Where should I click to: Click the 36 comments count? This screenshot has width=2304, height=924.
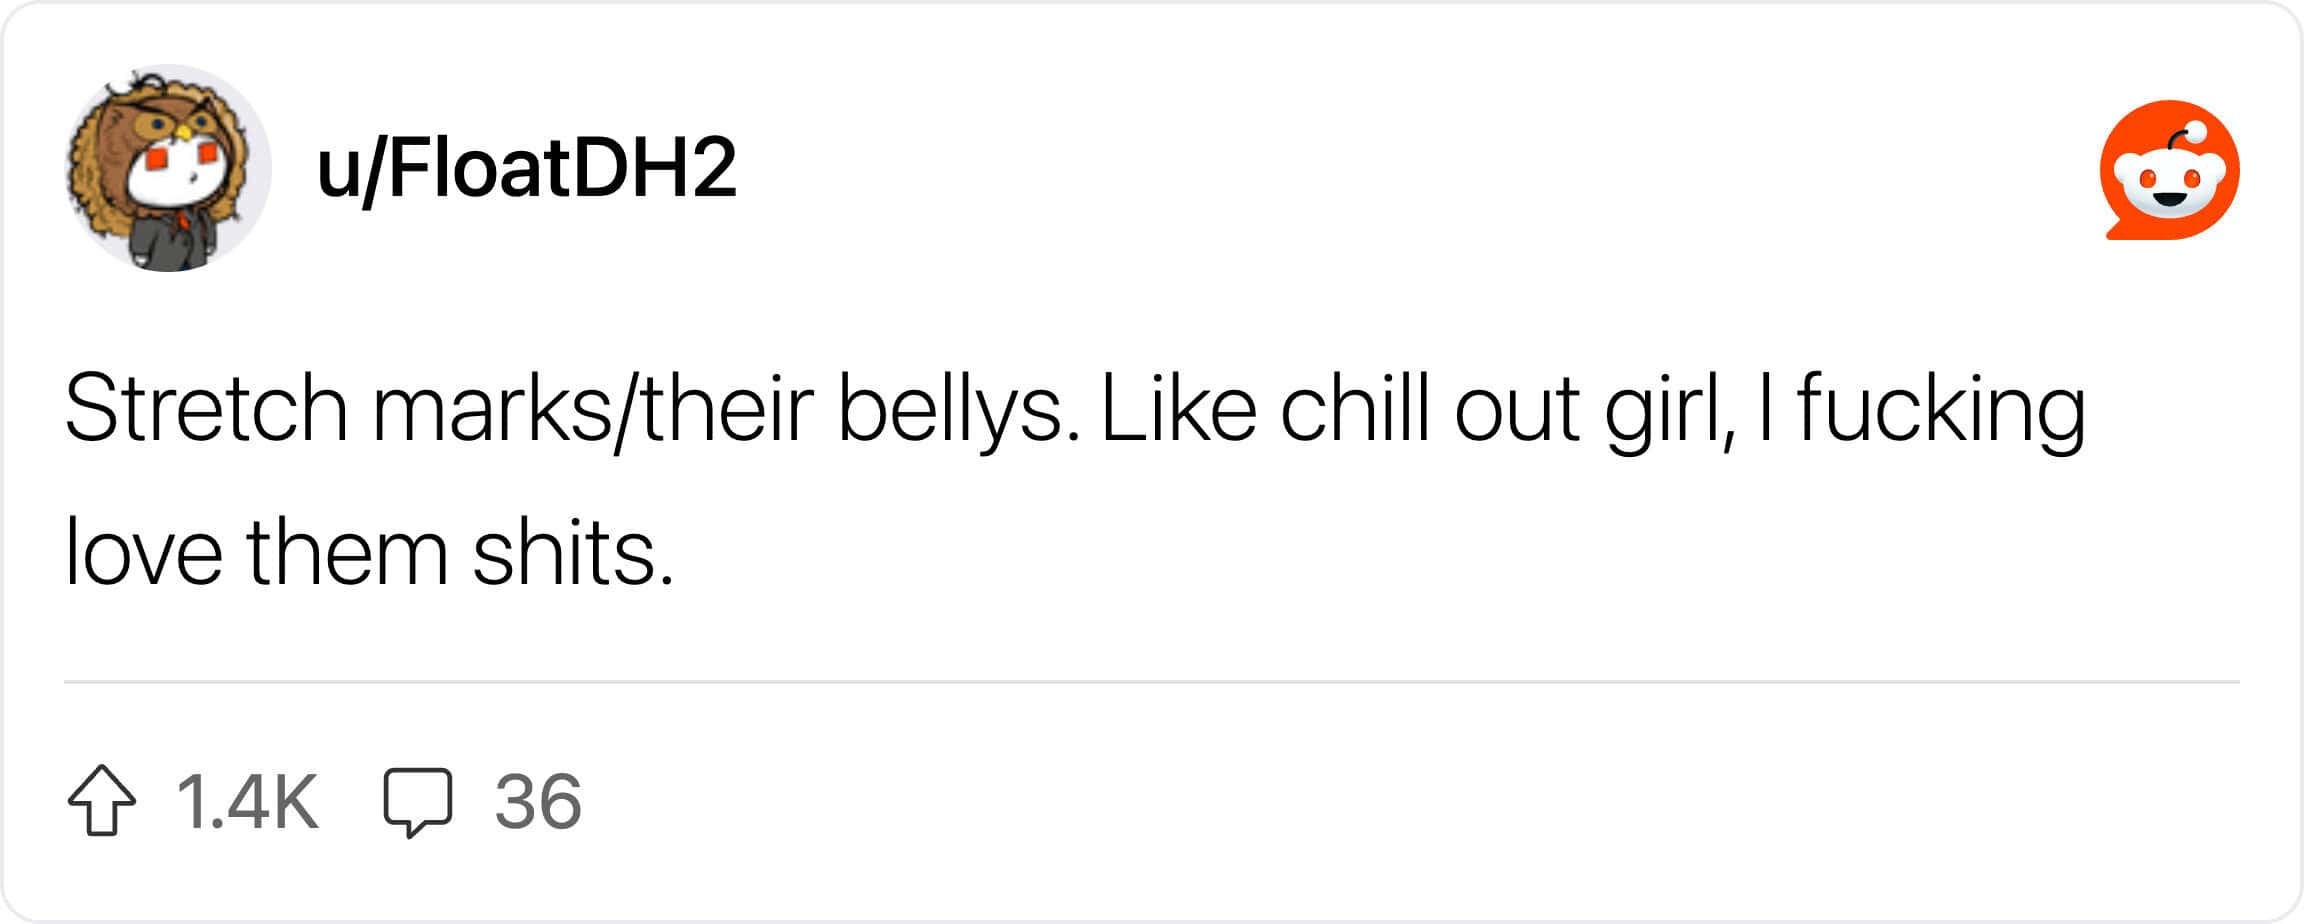(538, 801)
